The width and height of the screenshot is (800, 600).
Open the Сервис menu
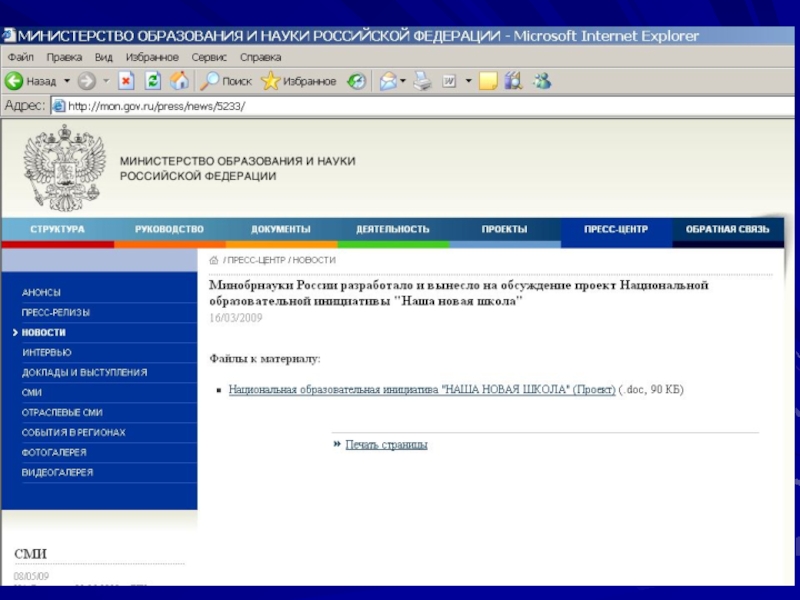(x=209, y=57)
